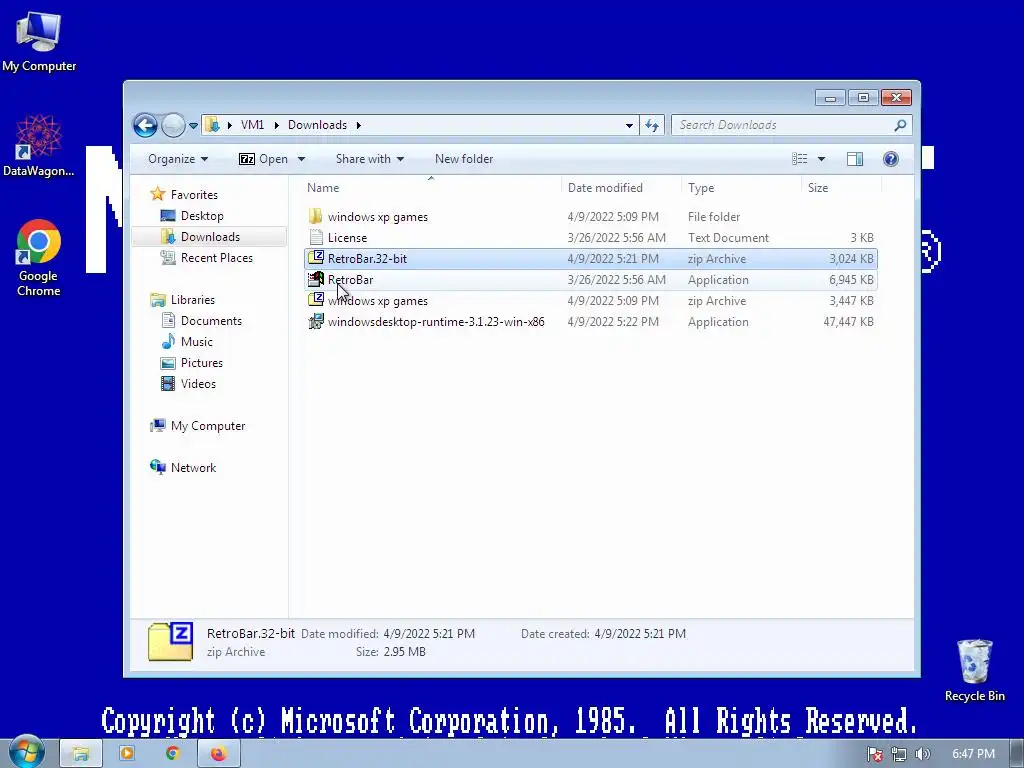Click the Open button with 7z icon
The height and width of the screenshot is (768, 1024).
263,159
